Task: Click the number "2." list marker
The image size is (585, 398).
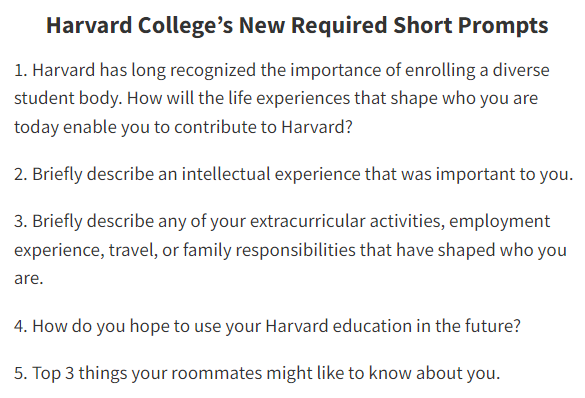Action: click(x=21, y=175)
